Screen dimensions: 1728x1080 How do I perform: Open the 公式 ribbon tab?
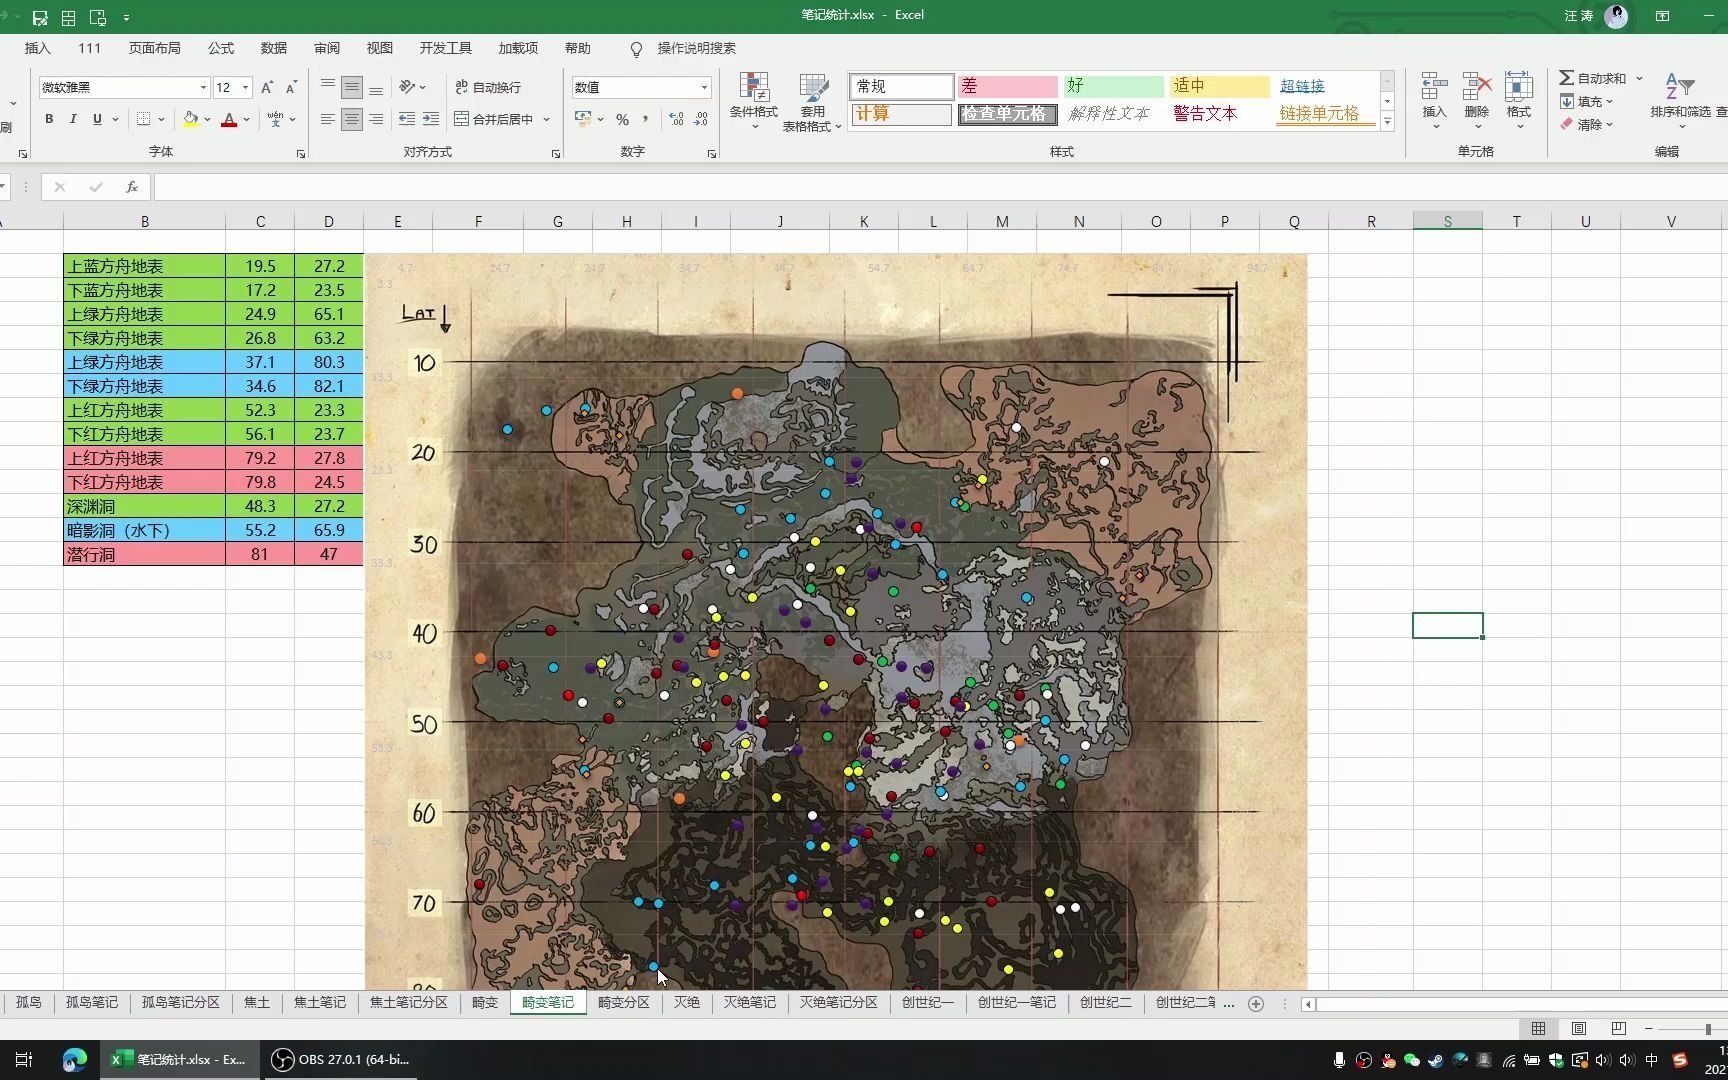(221, 48)
